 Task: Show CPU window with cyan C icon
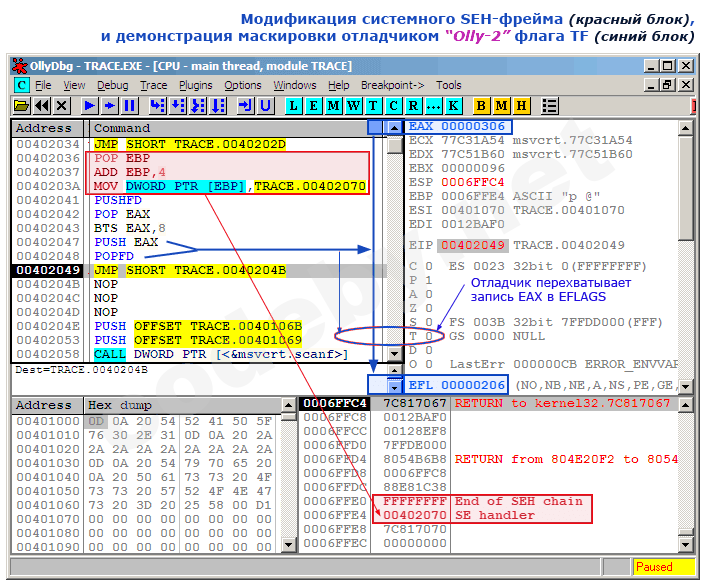tap(393, 106)
